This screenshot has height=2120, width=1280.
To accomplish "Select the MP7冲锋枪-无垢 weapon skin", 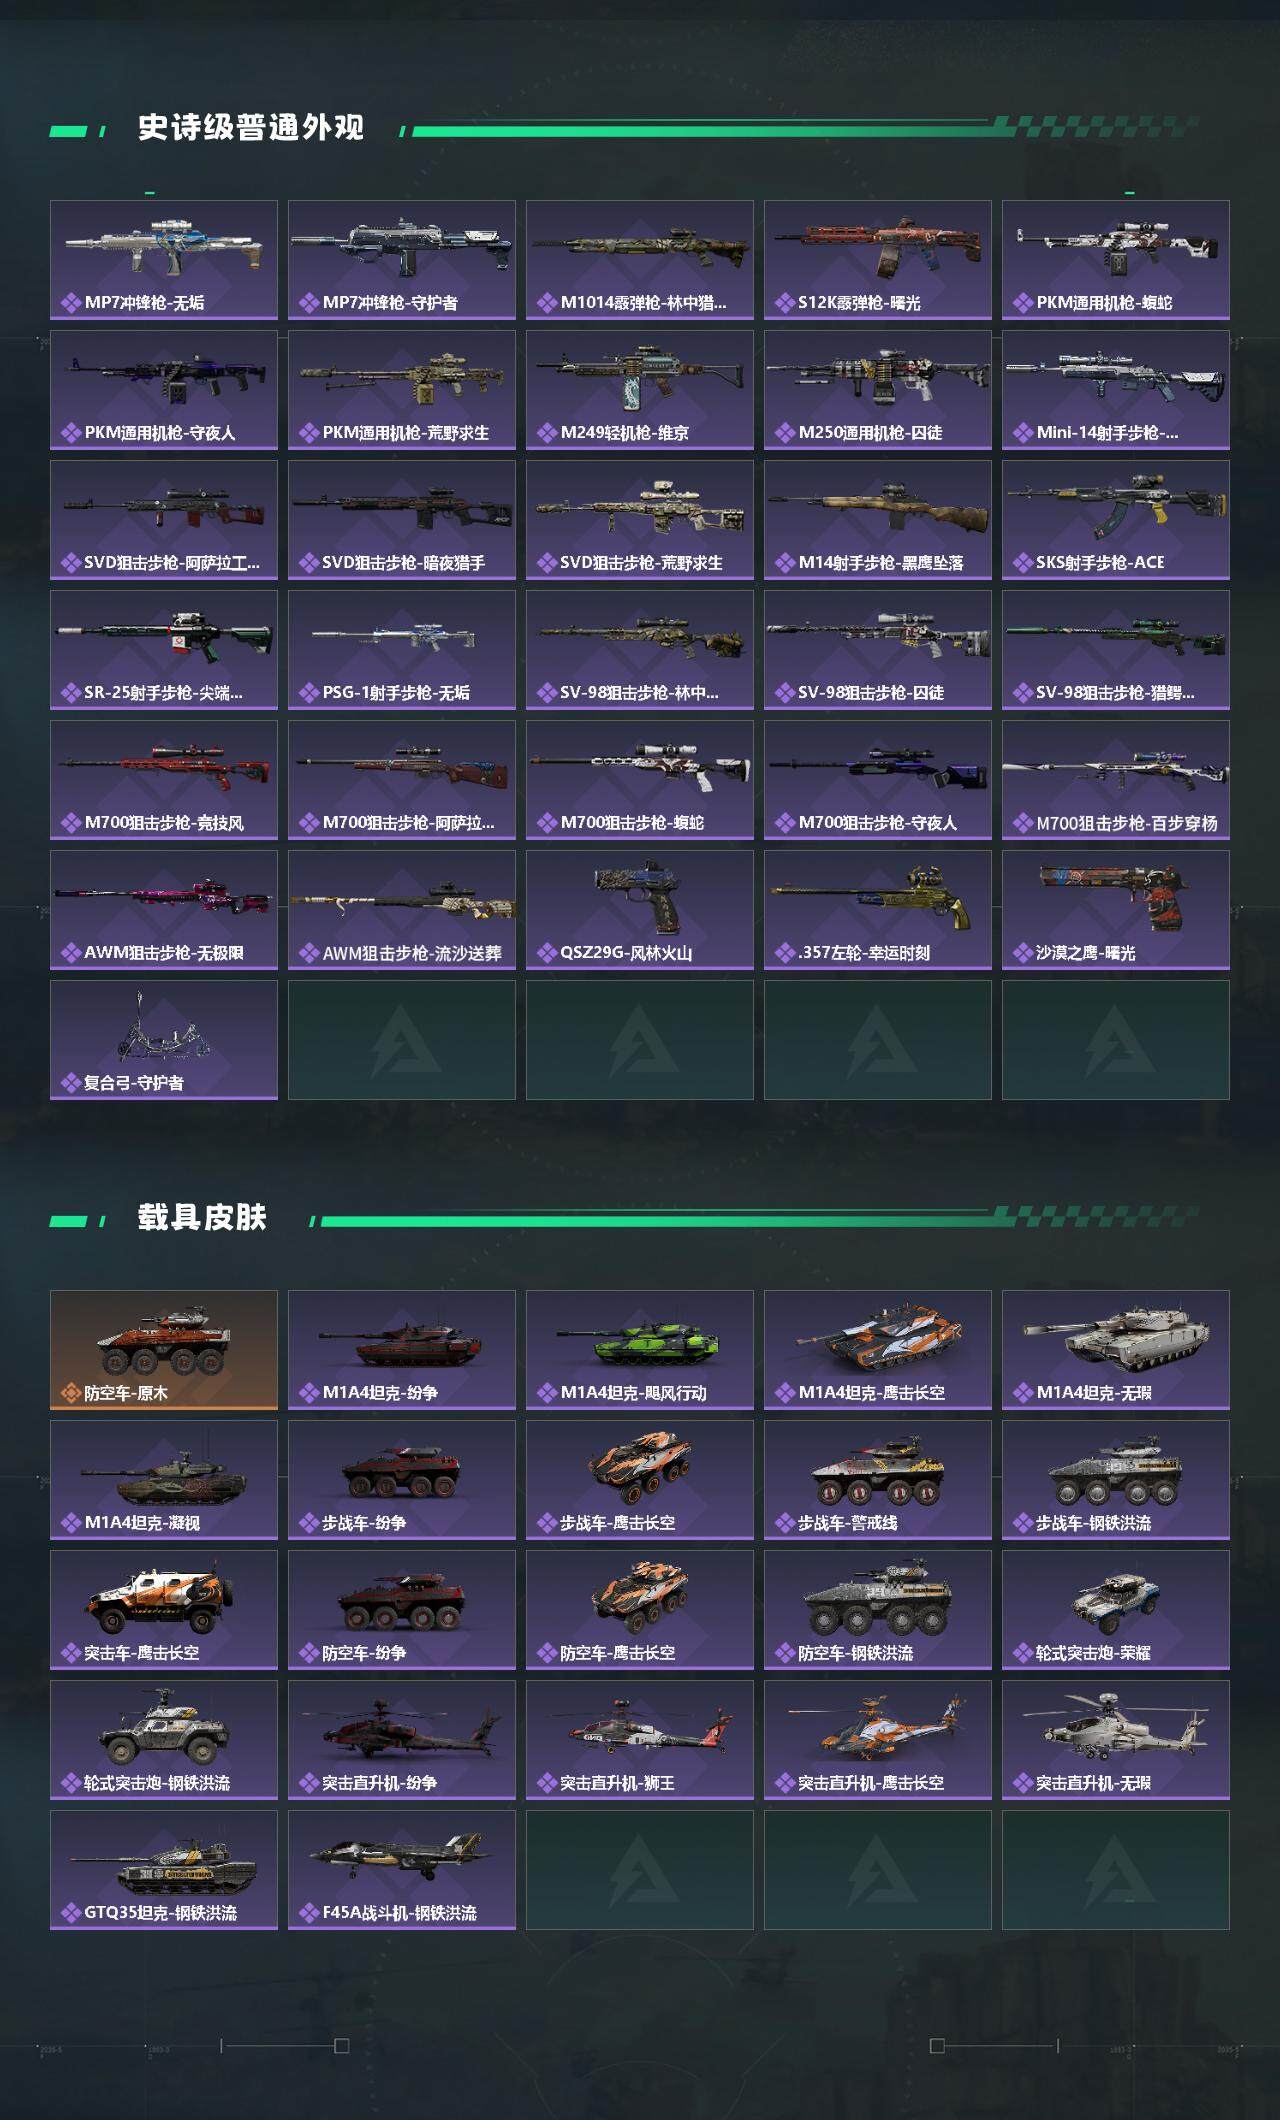I will [164, 260].
